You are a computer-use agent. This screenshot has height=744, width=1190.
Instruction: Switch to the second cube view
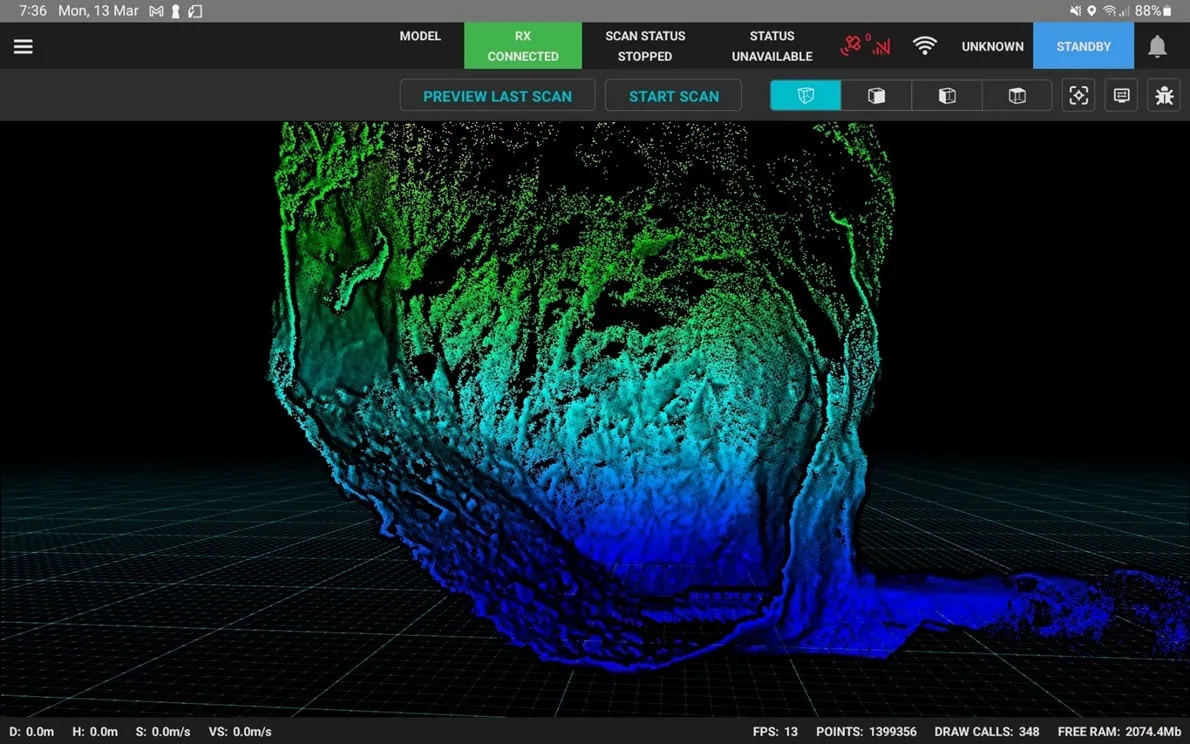click(x=876, y=96)
